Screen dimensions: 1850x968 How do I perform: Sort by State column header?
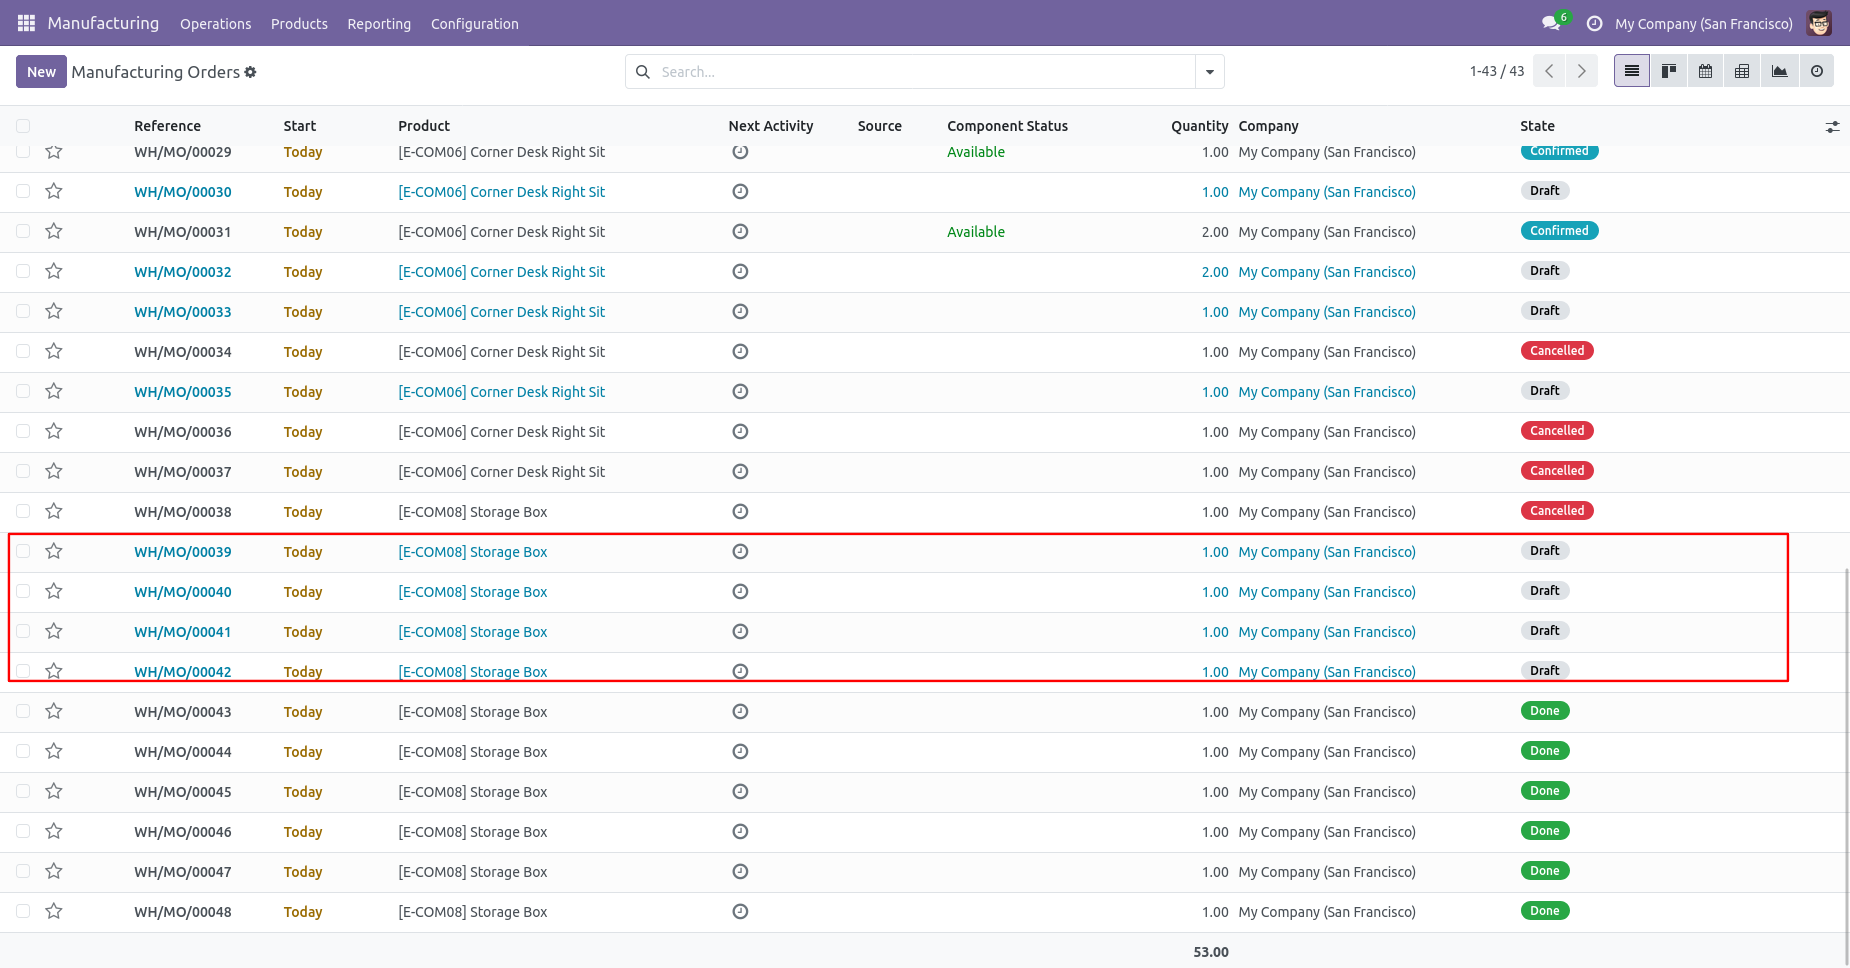pyautogui.click(x=1537, y=126)
